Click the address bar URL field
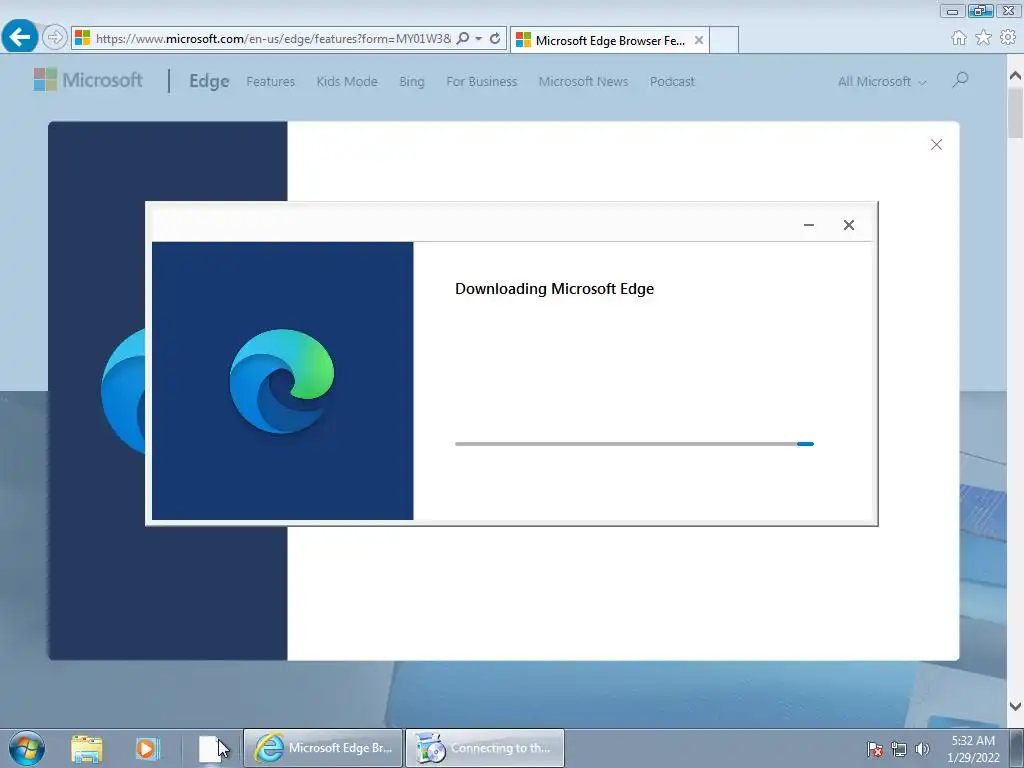The height and width of the screenshot is (768, 1024). coord(272,39)
